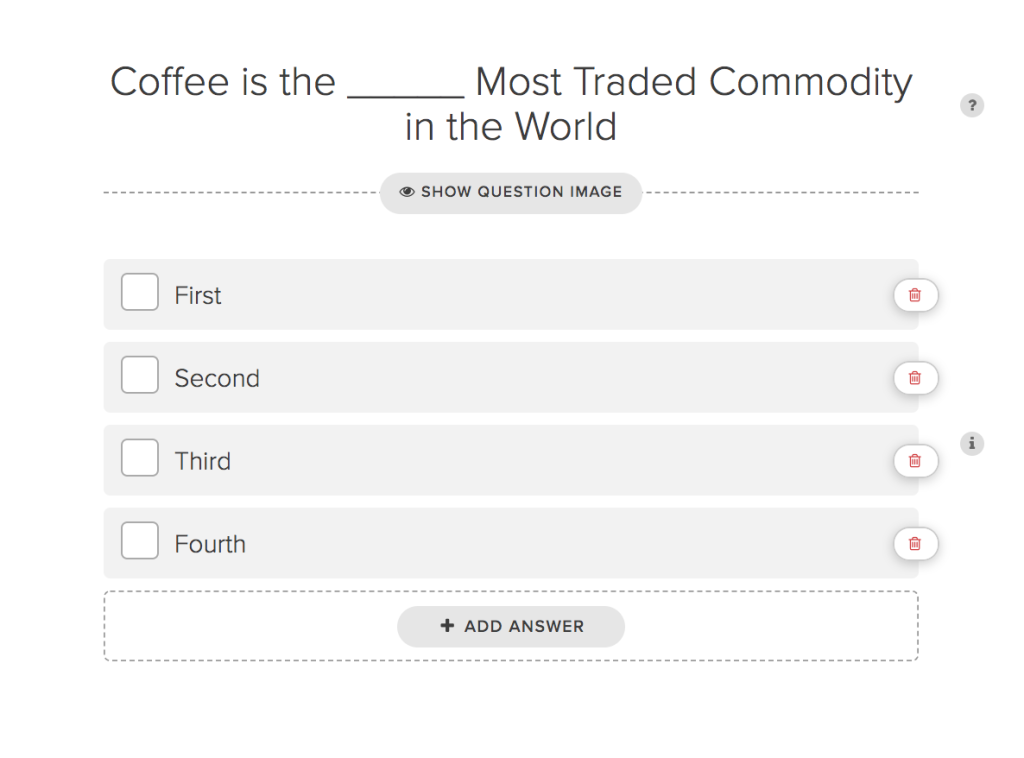This screenshot has height=758, width=1024.
Task: Click the eye icon in Show Question Image
Action: pos(407,192)
